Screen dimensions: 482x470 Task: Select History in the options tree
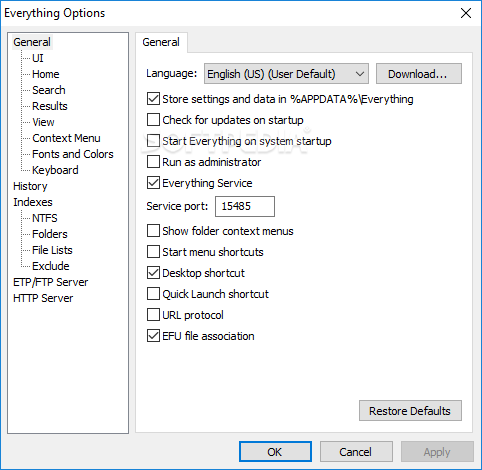(30, 186)
